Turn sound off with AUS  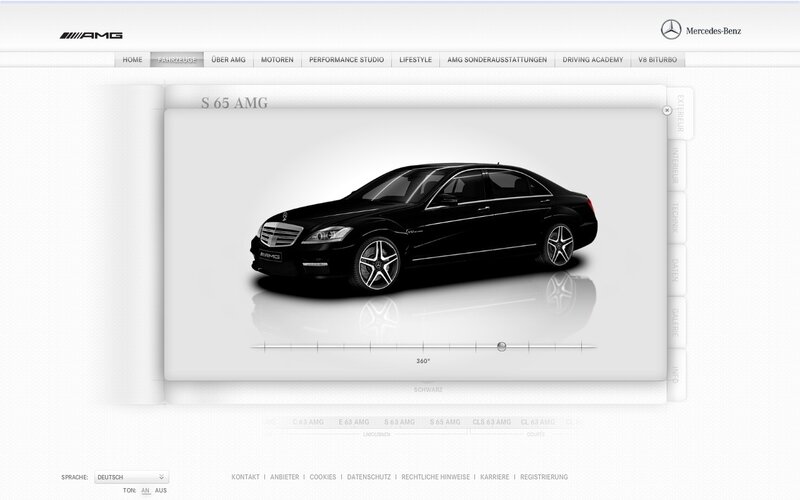pyautogui.click(x=161, y=490)
